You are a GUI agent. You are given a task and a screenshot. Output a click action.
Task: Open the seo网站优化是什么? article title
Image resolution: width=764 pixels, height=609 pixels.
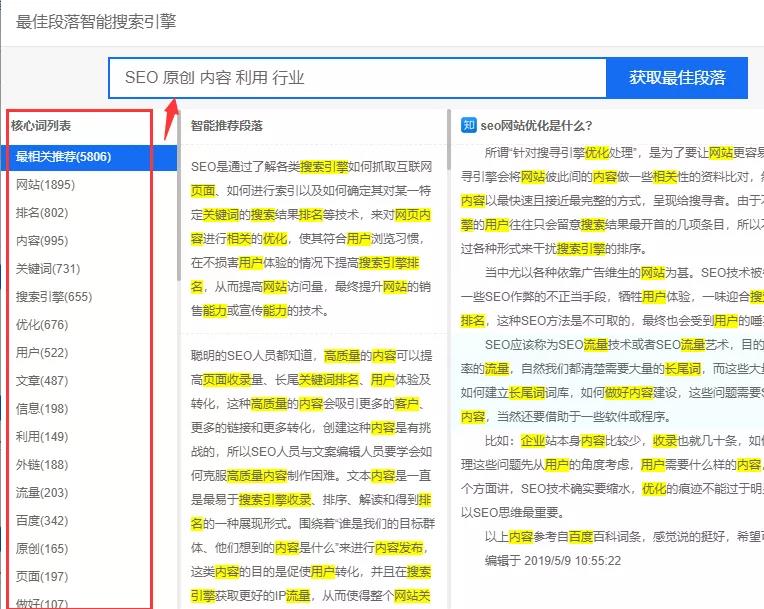click(x=536, y=125)
